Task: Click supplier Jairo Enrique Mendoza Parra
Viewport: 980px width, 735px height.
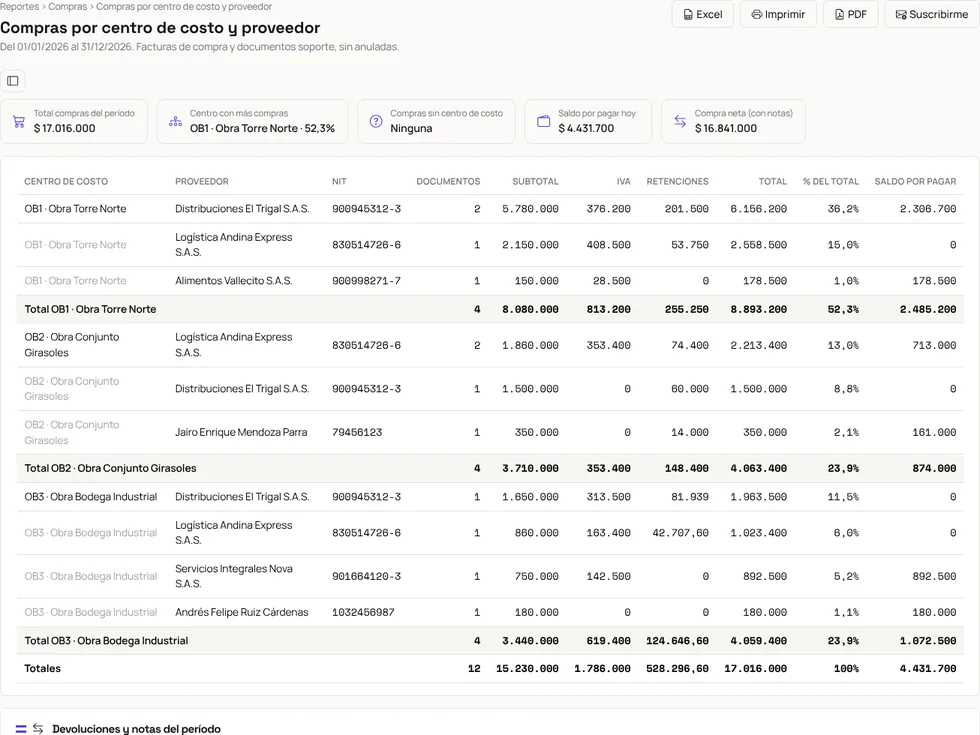Action: [x=241, y=432]
